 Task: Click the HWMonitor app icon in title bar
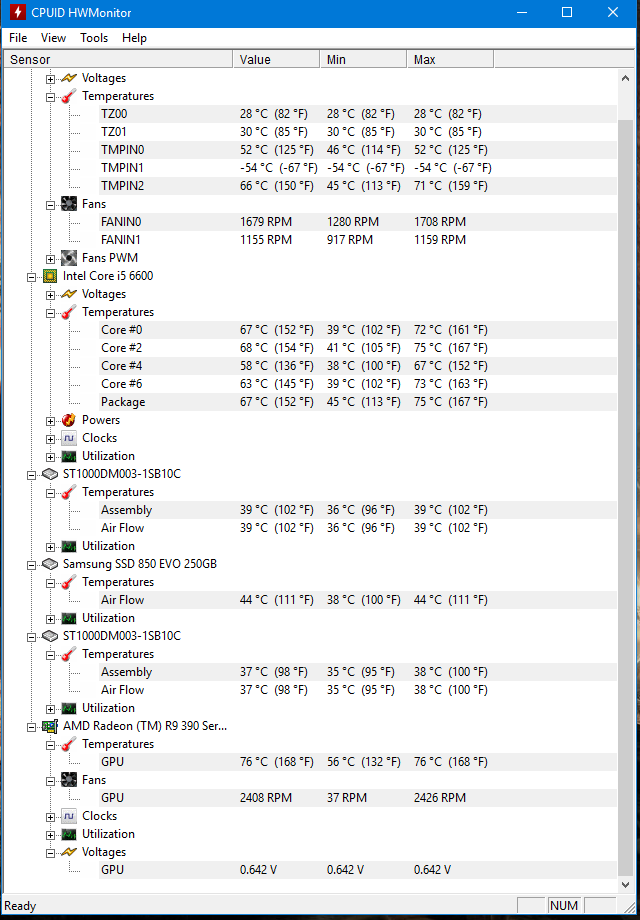pos(18,13)
